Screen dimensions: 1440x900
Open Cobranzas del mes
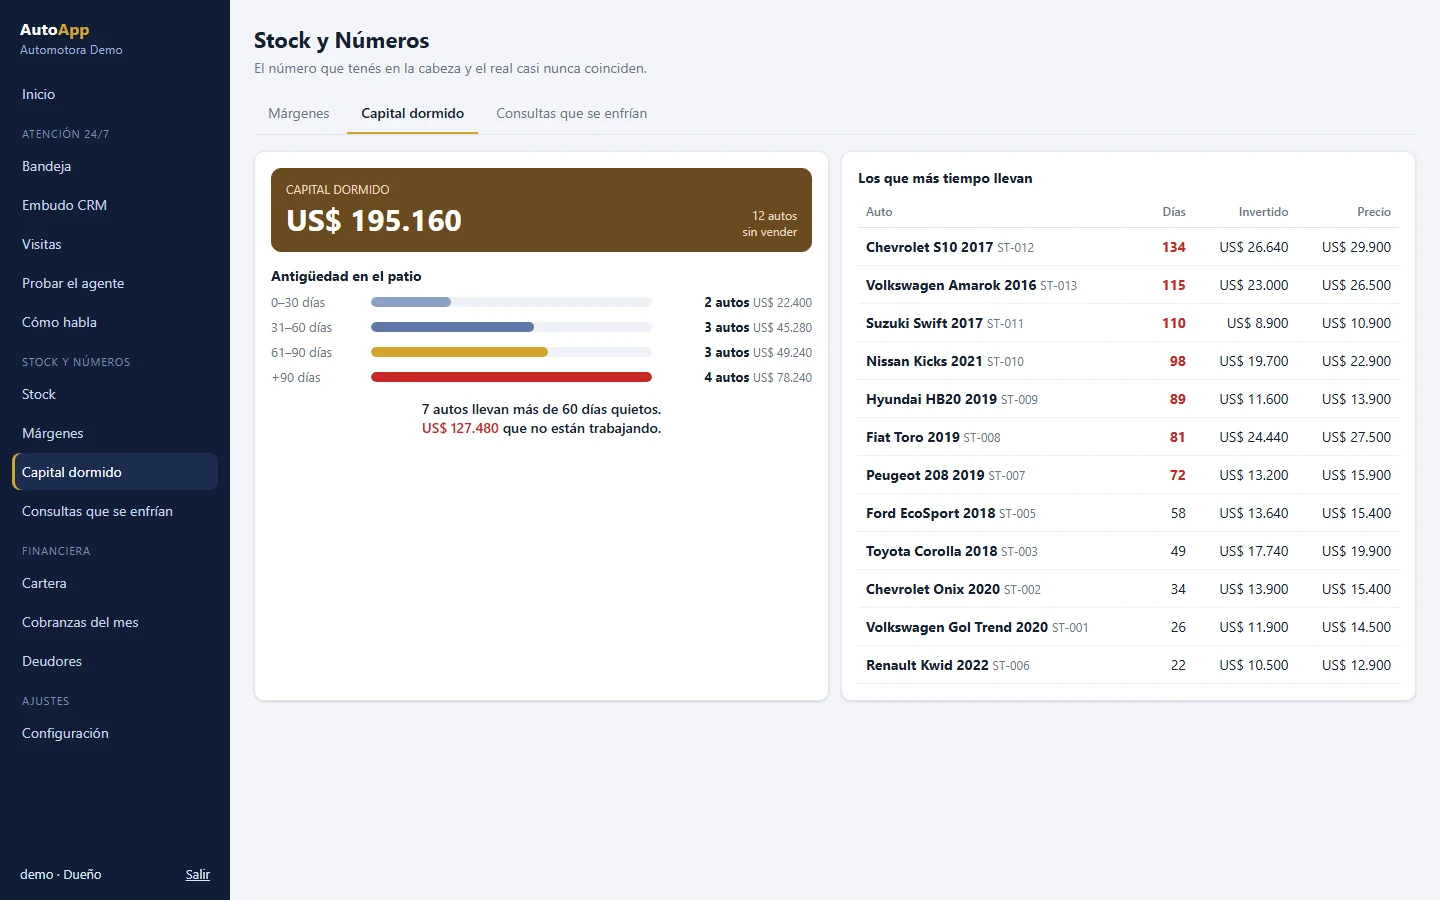coord(115,622)
